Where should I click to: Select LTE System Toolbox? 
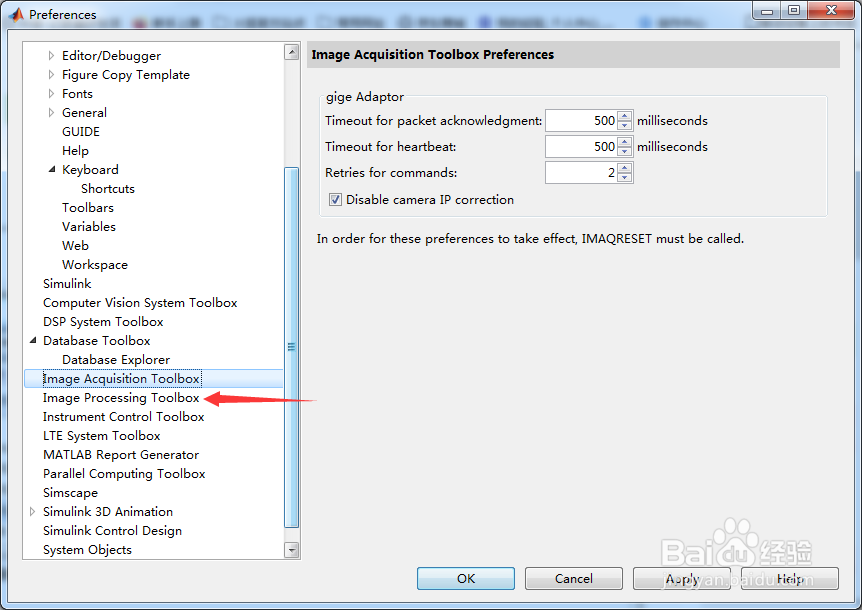pyautogui.click(x=102, y=436)
